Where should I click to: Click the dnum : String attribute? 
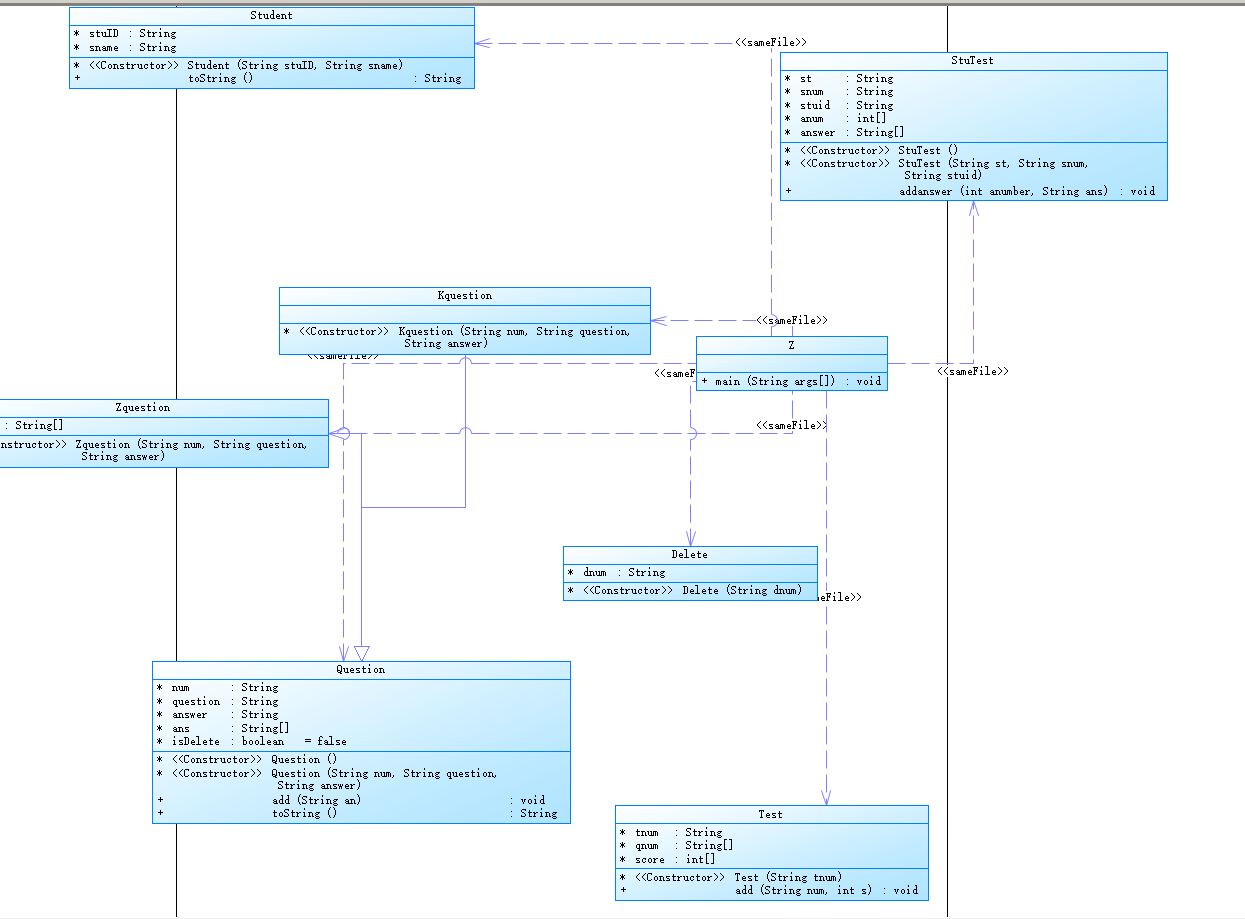click(616, 572)
